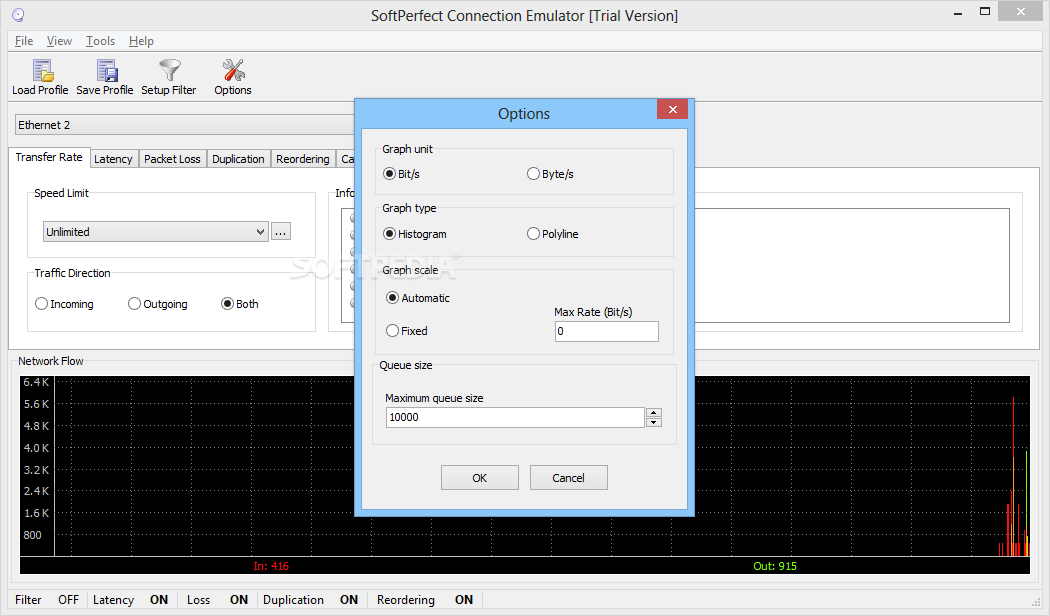The height and width of the screenshot is (616, 1050).
Task: Select Bit/s graph unit
Action: pos(402,174)
